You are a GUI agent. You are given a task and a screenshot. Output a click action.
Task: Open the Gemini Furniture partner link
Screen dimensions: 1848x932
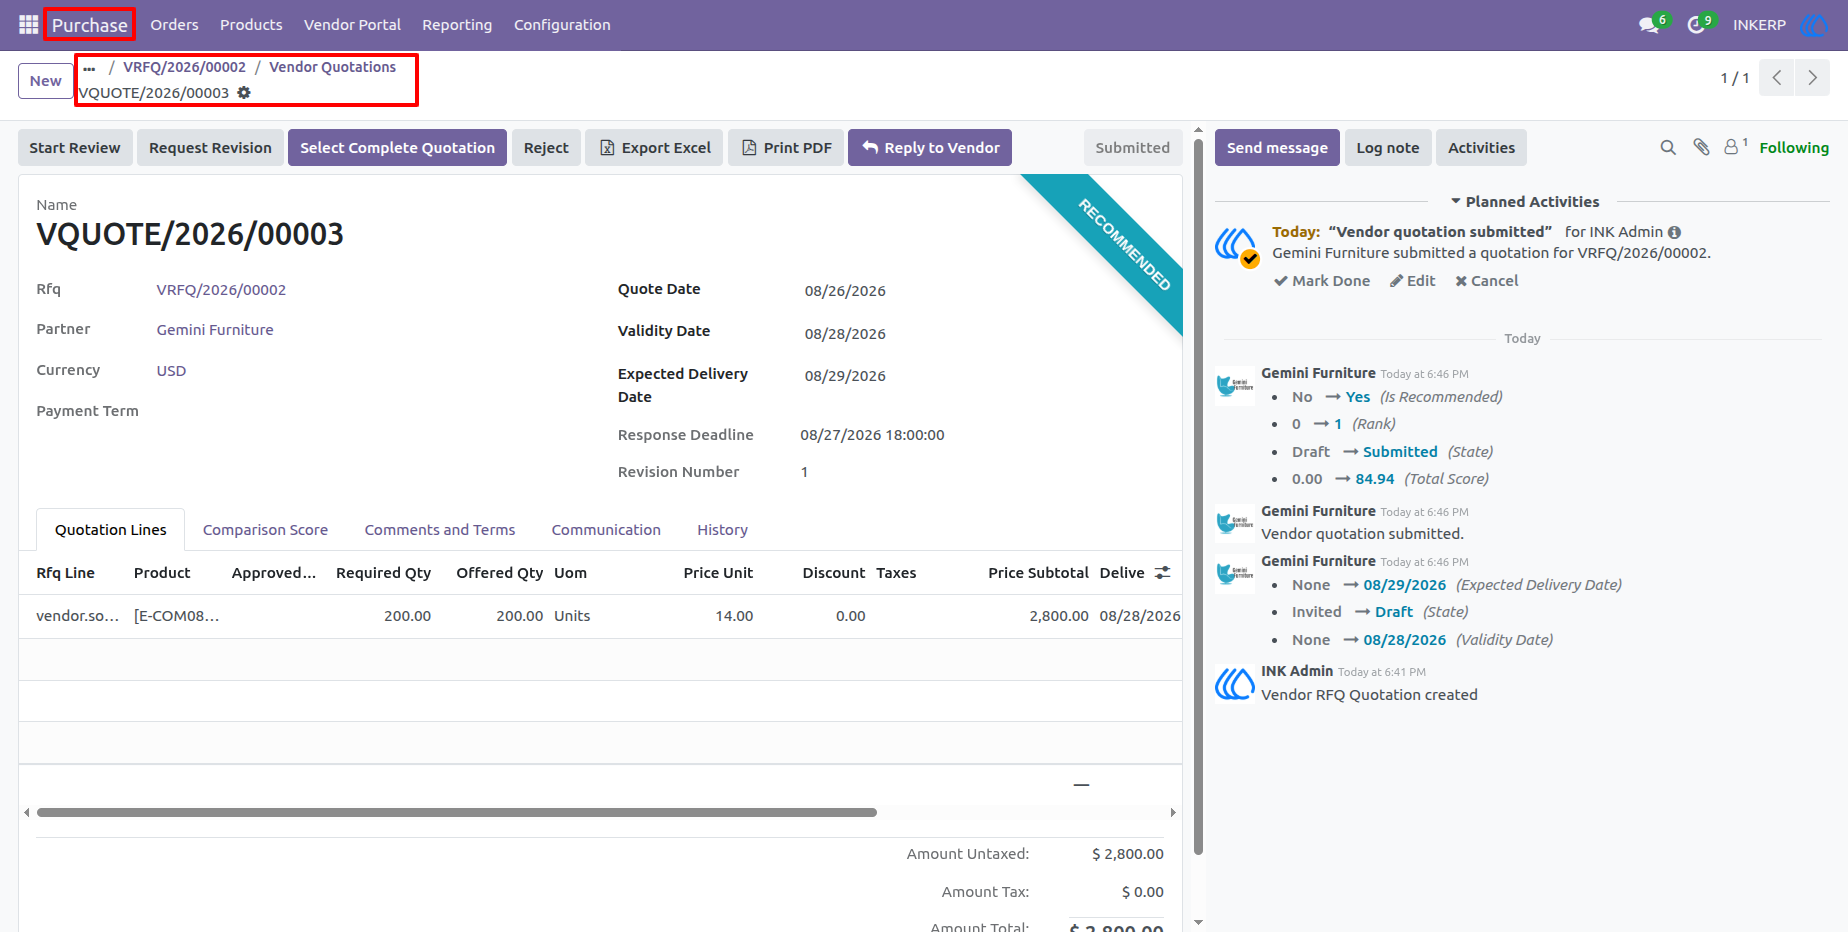tap(215, 330)
